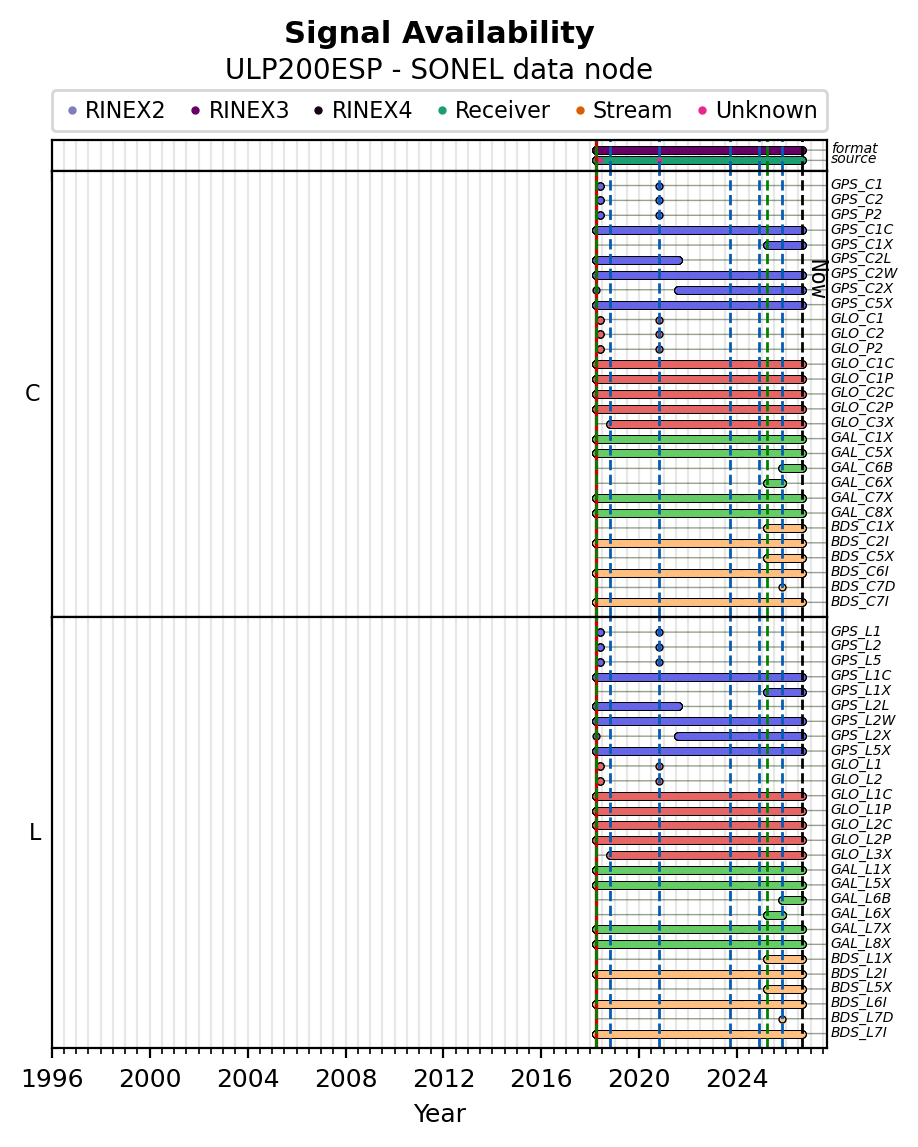Click the teal source availability bar
Image resolution: width=918 pixels, height=1147 pixels.
pyautogui.click(x=699, y=160)
